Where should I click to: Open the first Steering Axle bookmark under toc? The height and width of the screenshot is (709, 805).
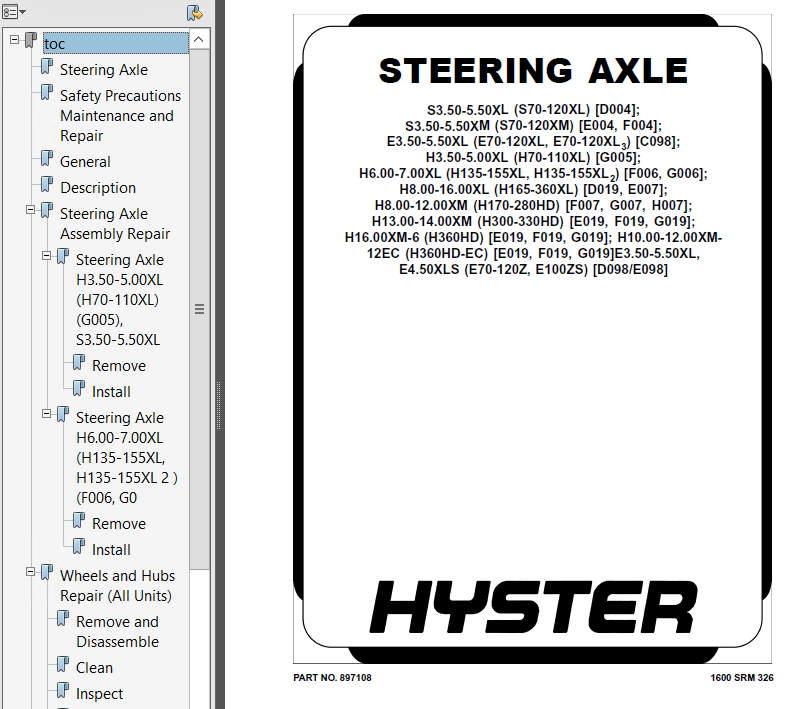[104, 69]
